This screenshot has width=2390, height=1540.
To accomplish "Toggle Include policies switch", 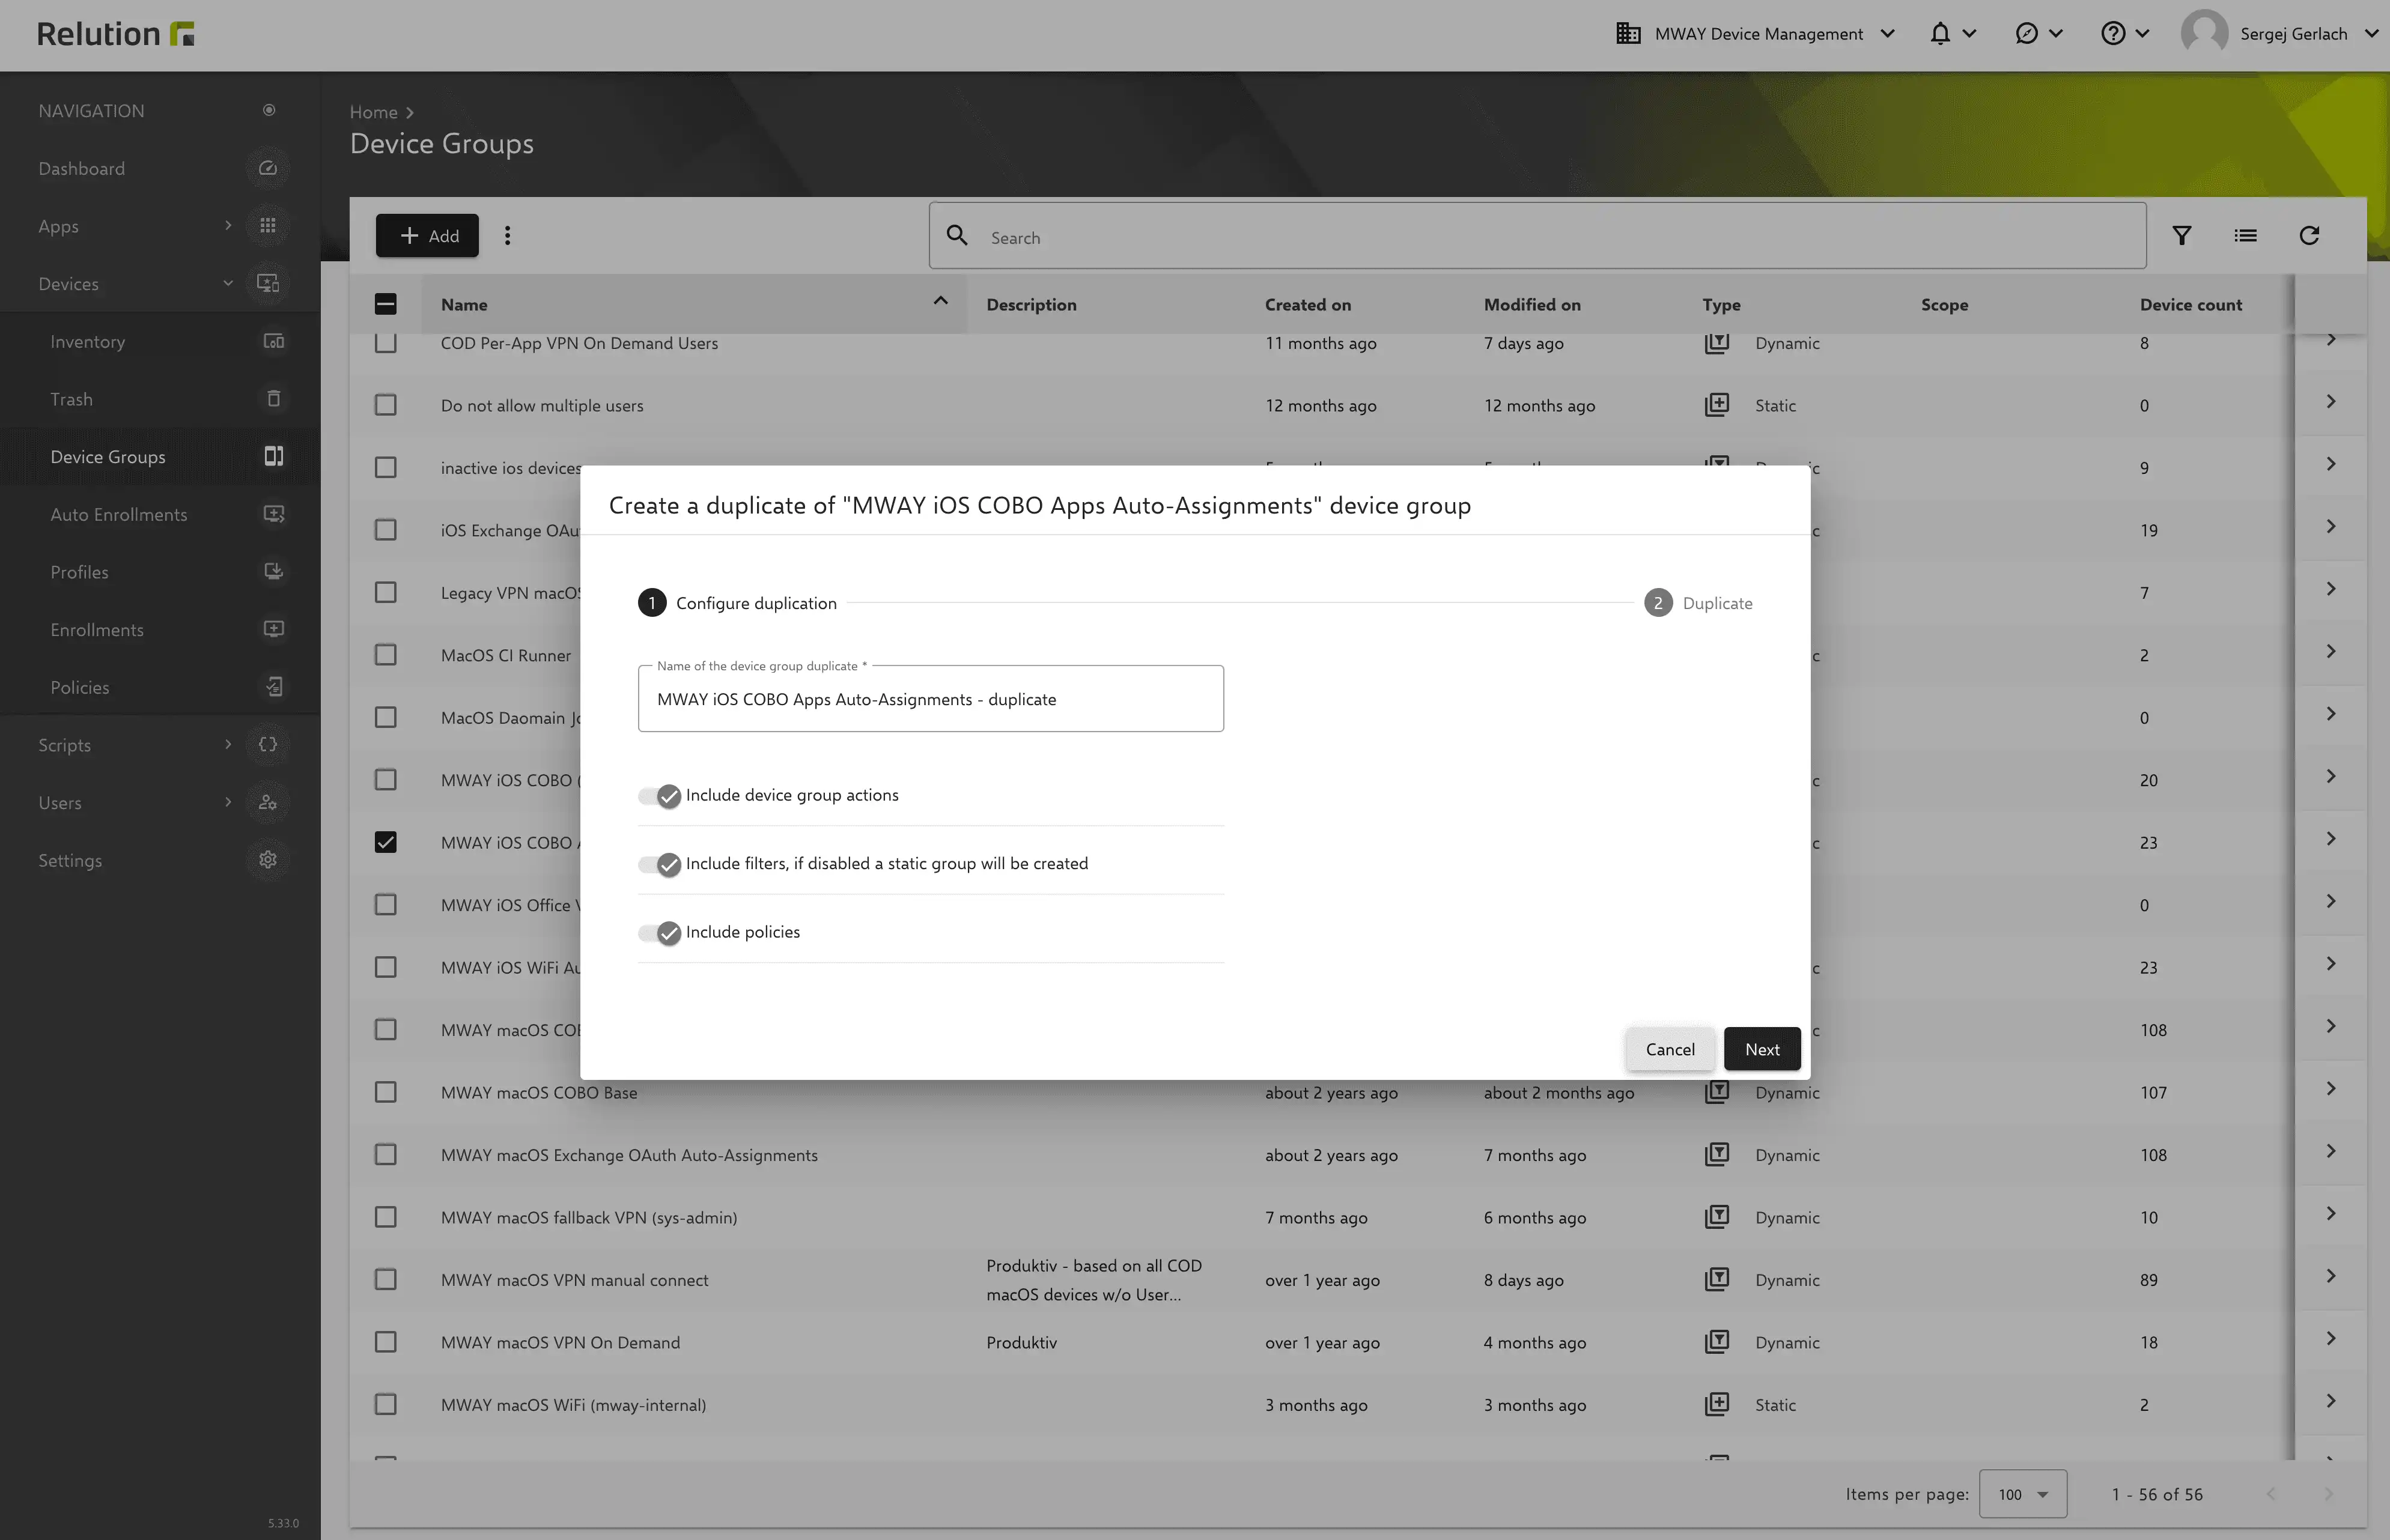I will click(x=660, y=933).
